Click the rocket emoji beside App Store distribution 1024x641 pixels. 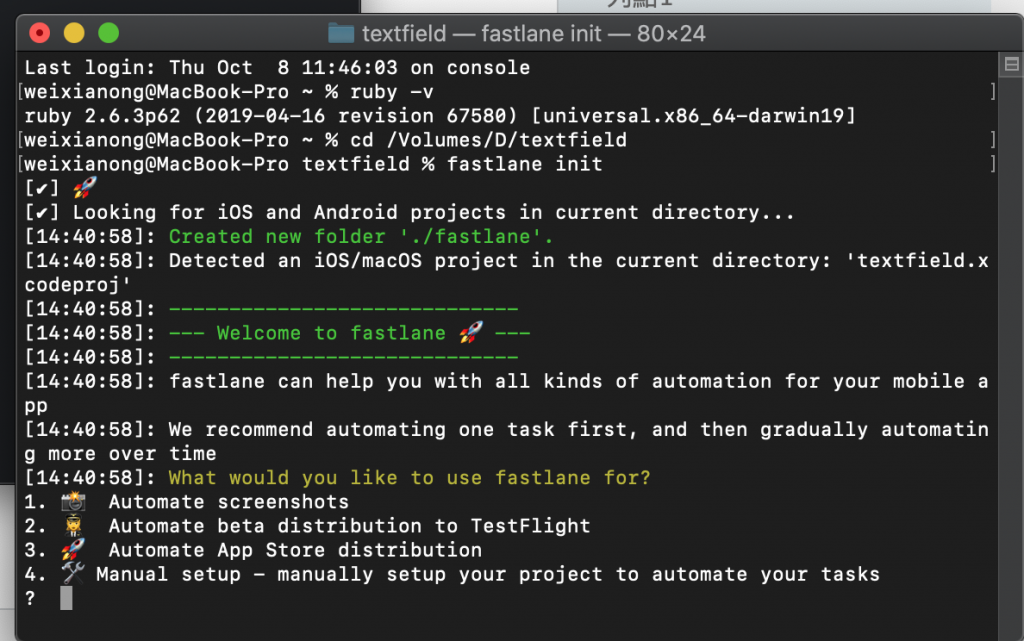73,550
